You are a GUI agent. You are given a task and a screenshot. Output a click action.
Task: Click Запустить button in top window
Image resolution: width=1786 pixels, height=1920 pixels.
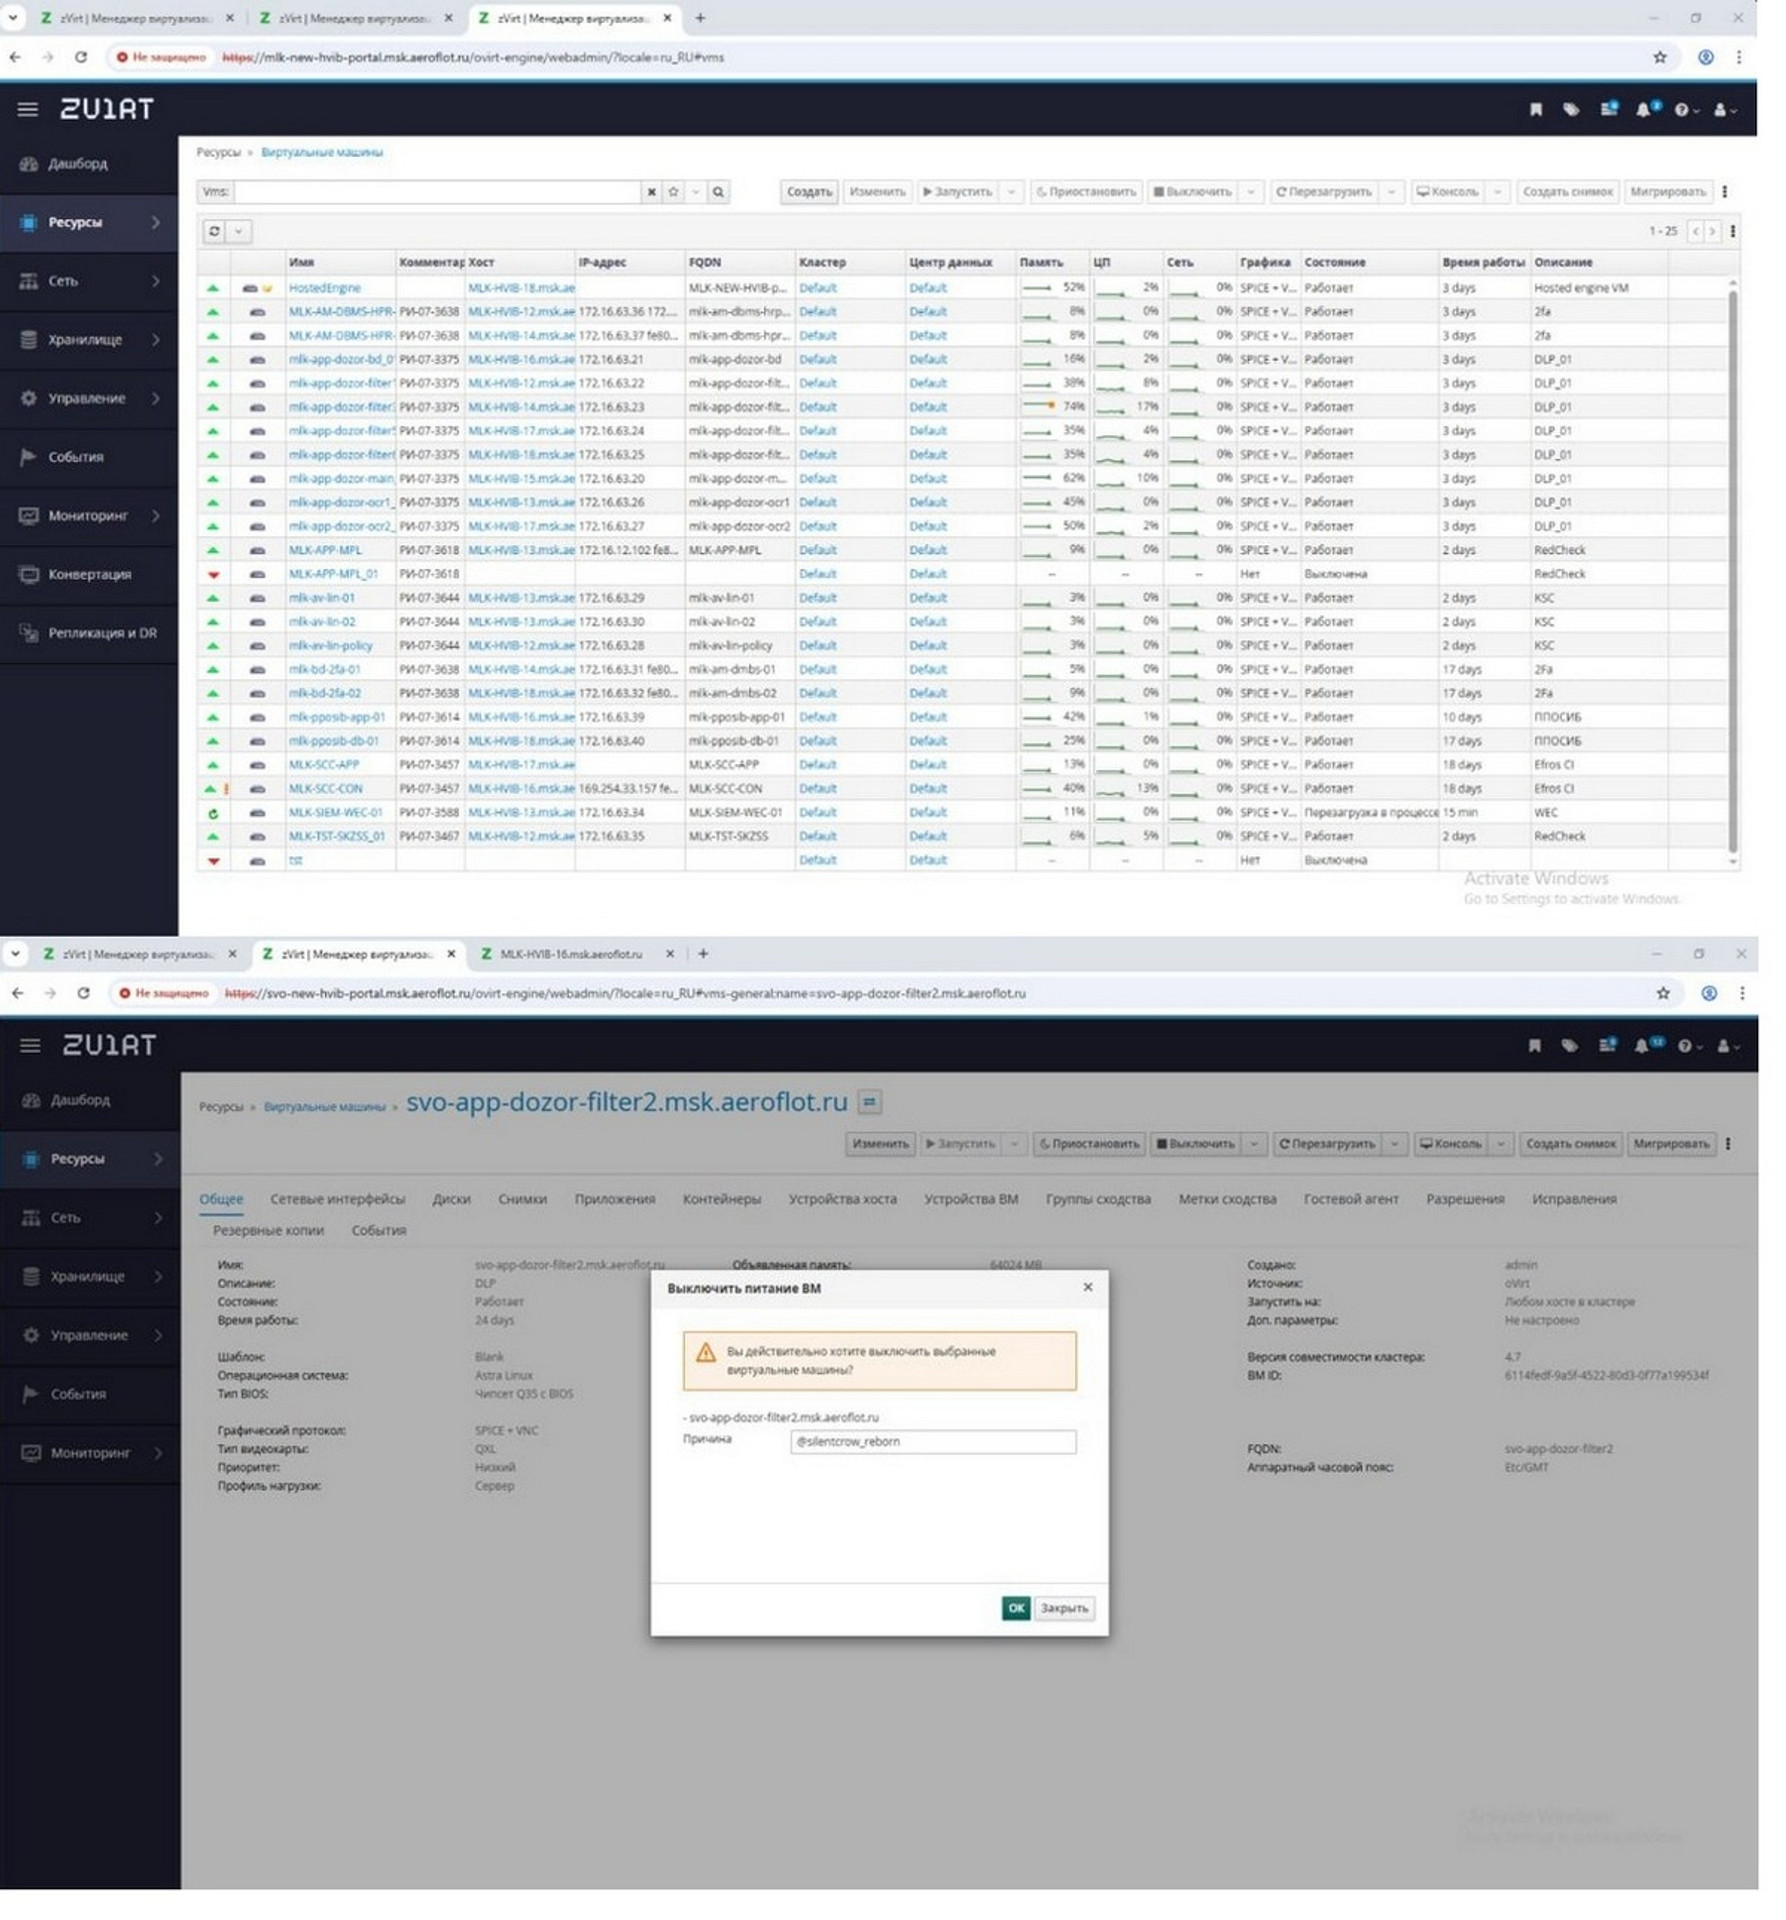pos(958,192)
